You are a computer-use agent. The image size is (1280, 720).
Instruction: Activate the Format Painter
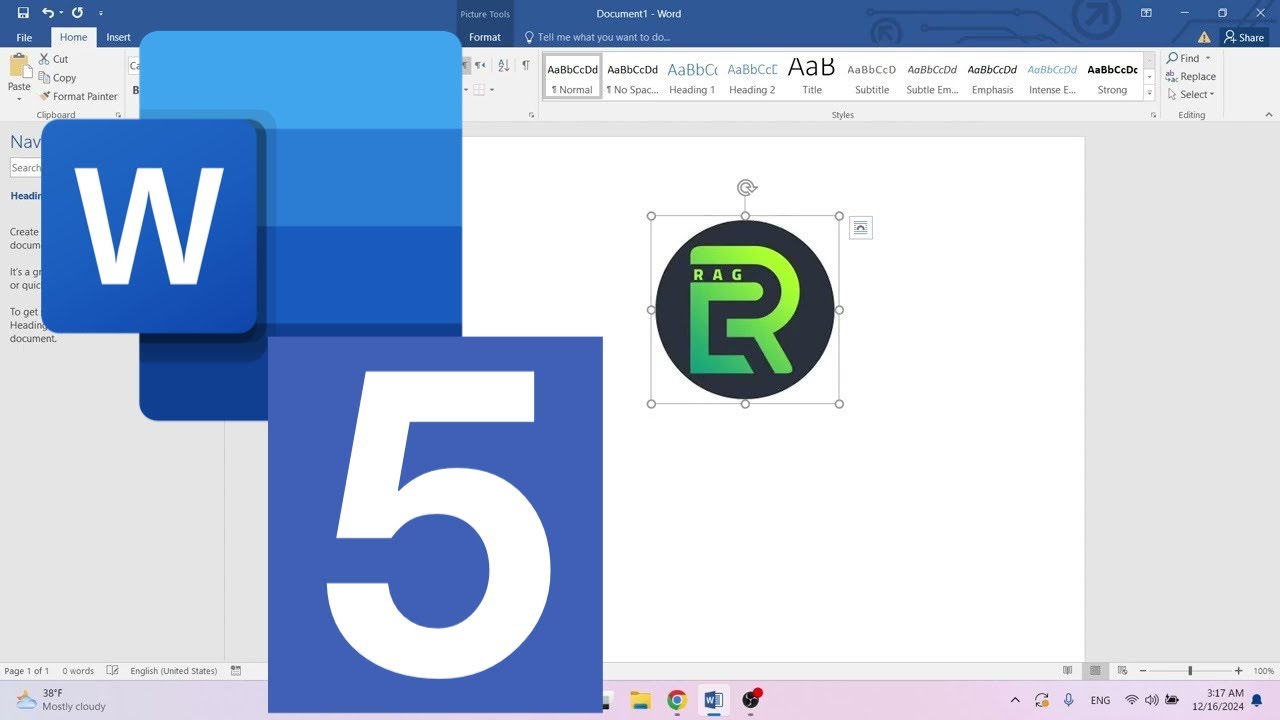coord(78,96)
